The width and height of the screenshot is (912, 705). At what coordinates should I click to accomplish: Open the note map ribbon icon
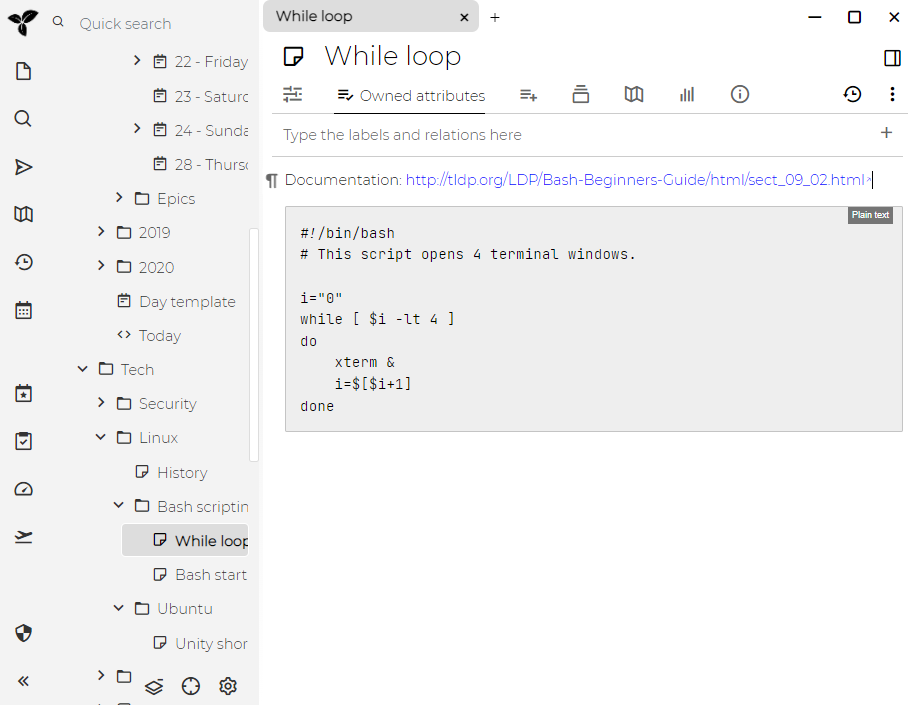pos(634,94)
